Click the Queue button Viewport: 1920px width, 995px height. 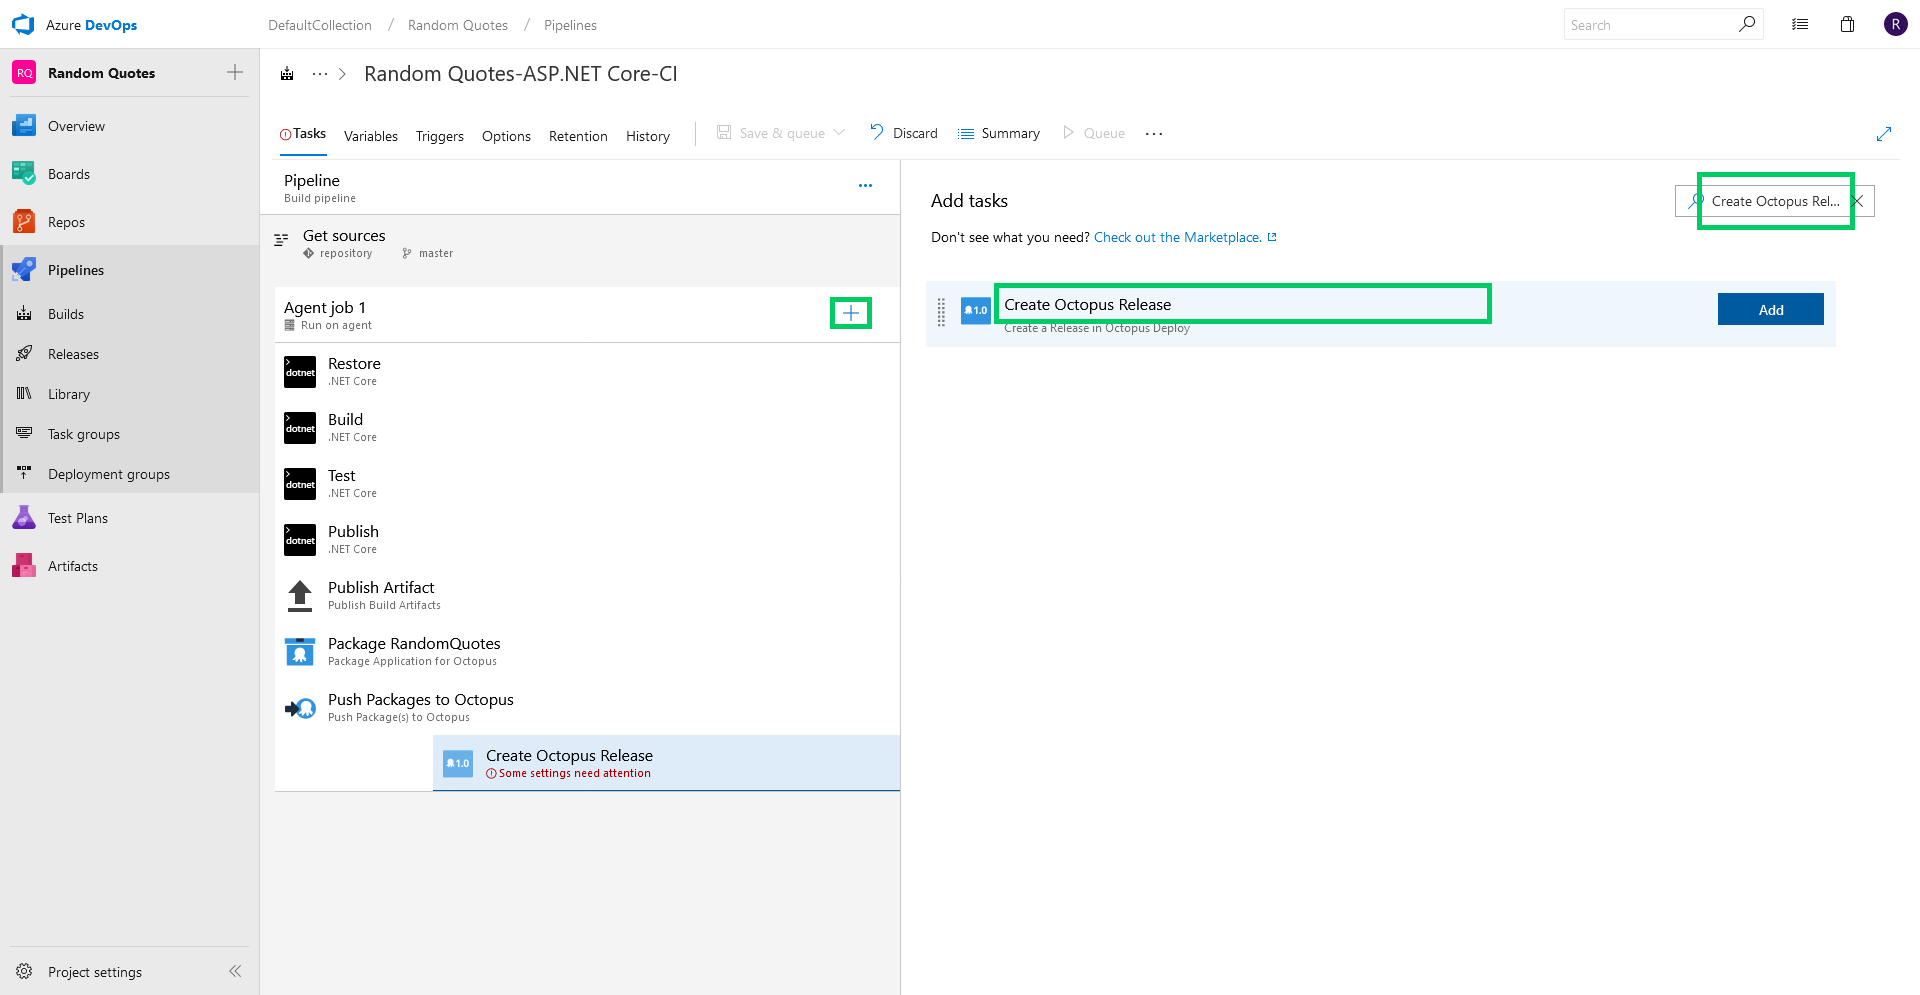[x=1093, y=133]
